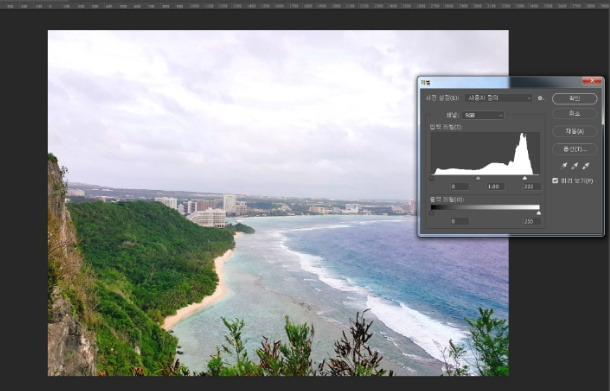Open the 옵션(T)... options button
The height and width of the screenshot is (391, 610).
pyautogui.click(x=575, y=149)
